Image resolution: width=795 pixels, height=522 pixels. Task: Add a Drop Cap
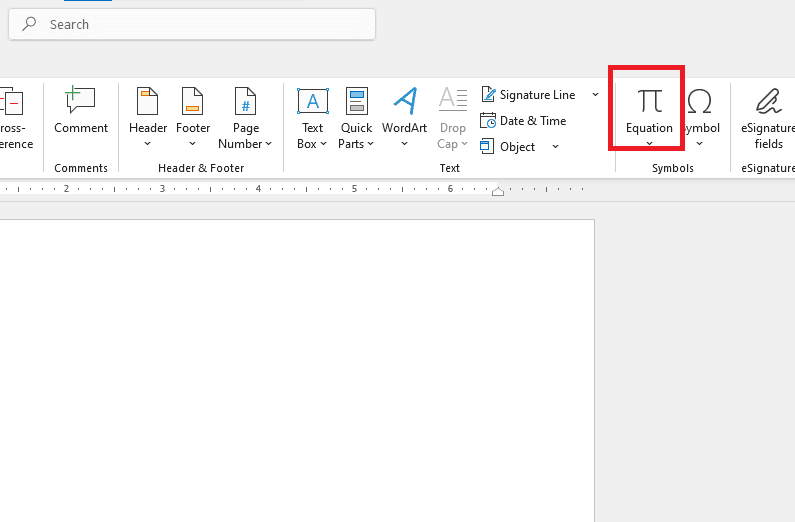(452, 118)
